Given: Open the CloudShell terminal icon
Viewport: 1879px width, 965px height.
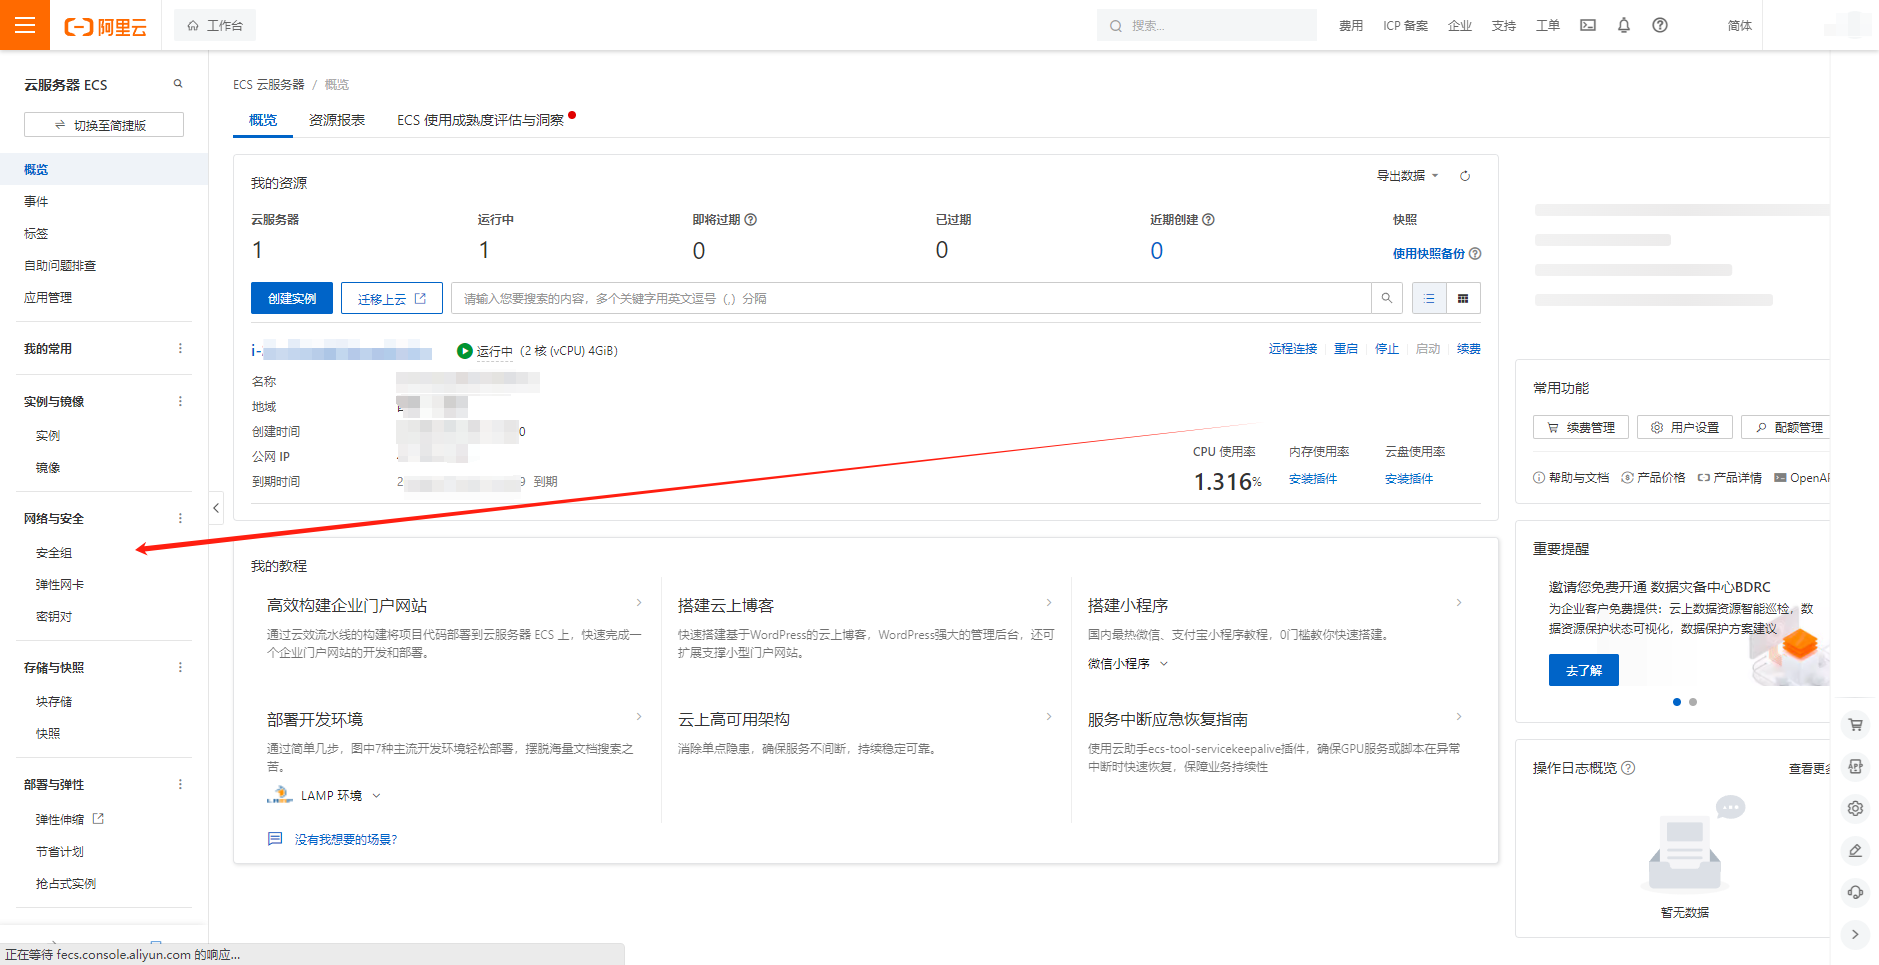Looking at the screenshot, I should pyautogui.click(x=1587, y=25).
